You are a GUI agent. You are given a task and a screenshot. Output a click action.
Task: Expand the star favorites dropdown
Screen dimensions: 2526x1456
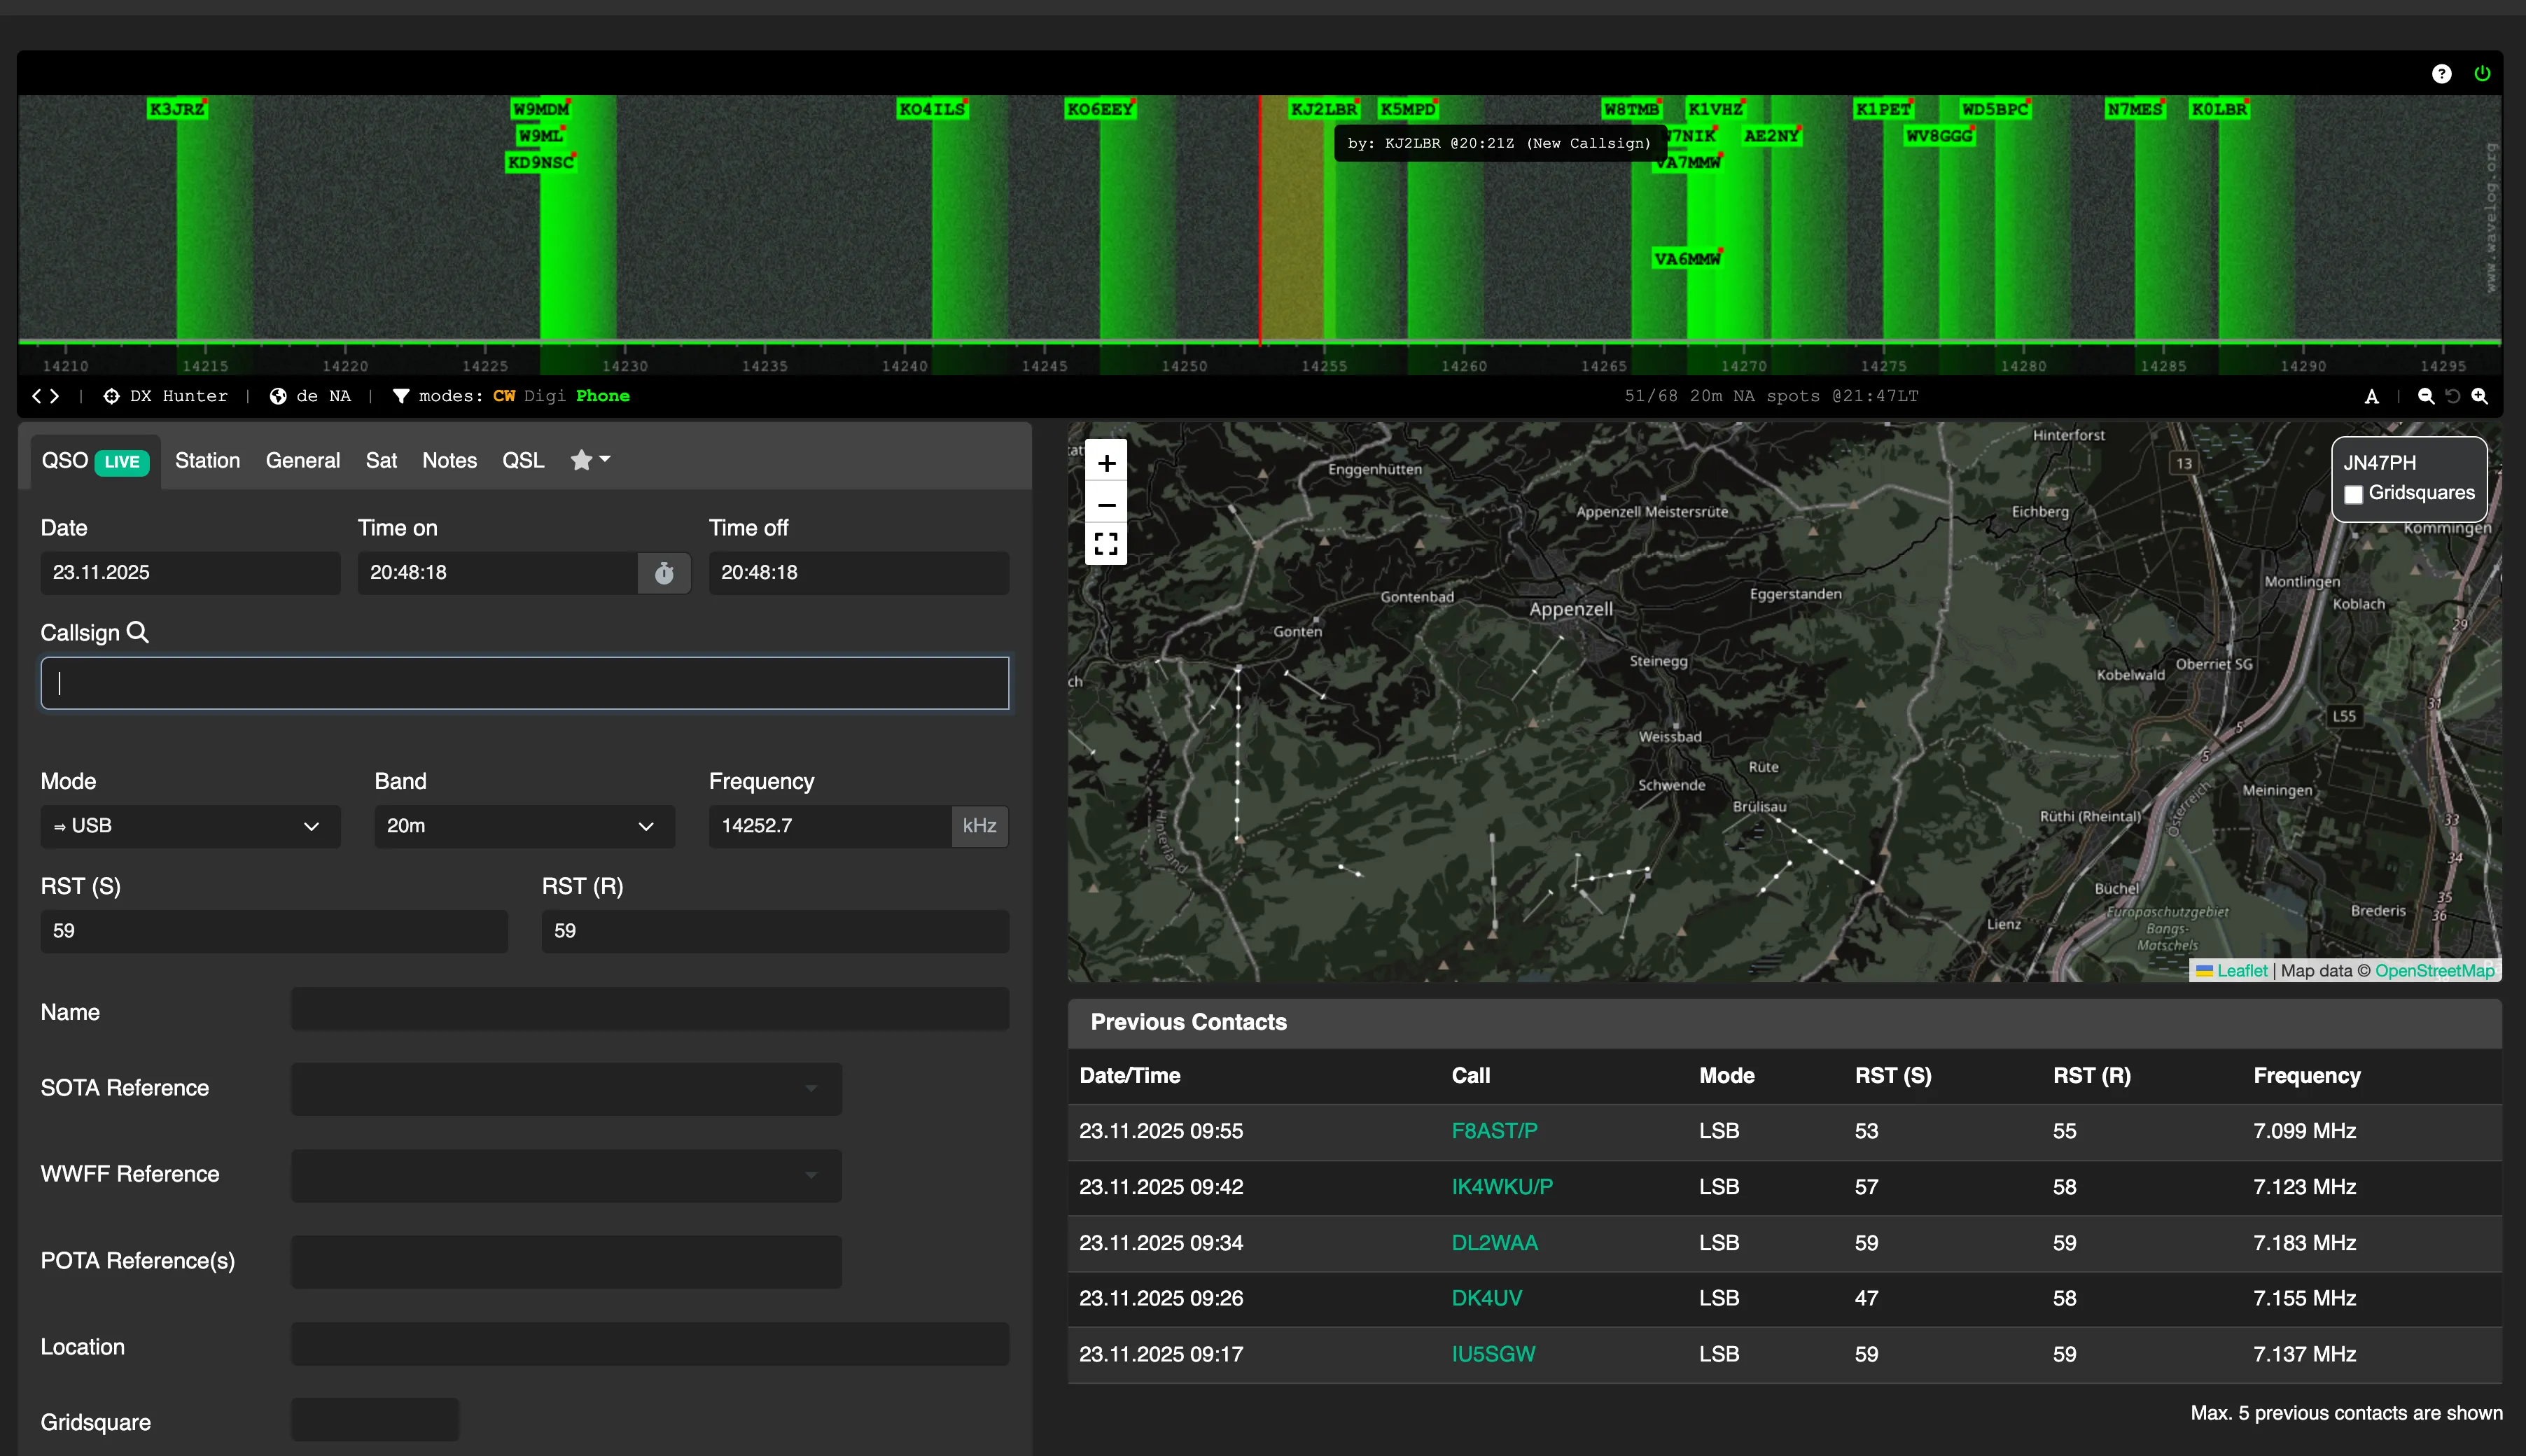pyautogui.click(x=590, y=460)
